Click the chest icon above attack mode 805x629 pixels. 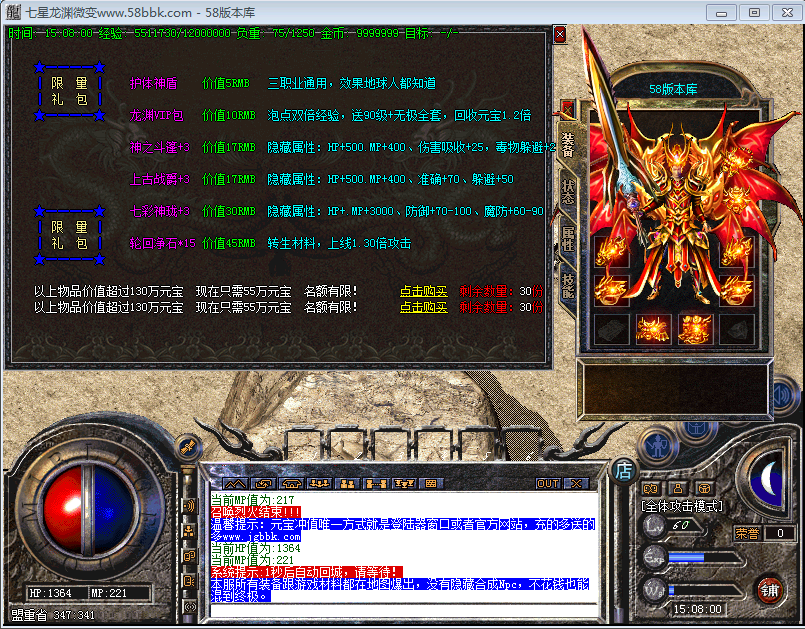point(704,488)
